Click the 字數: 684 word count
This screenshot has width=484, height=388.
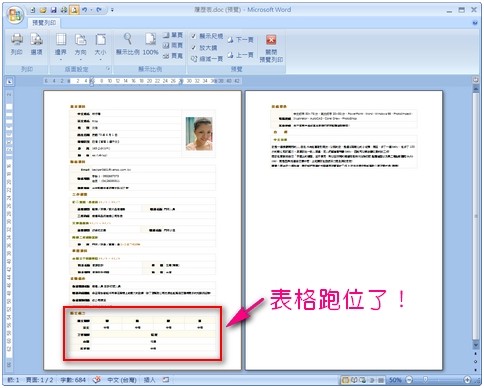tap(73, 380)
